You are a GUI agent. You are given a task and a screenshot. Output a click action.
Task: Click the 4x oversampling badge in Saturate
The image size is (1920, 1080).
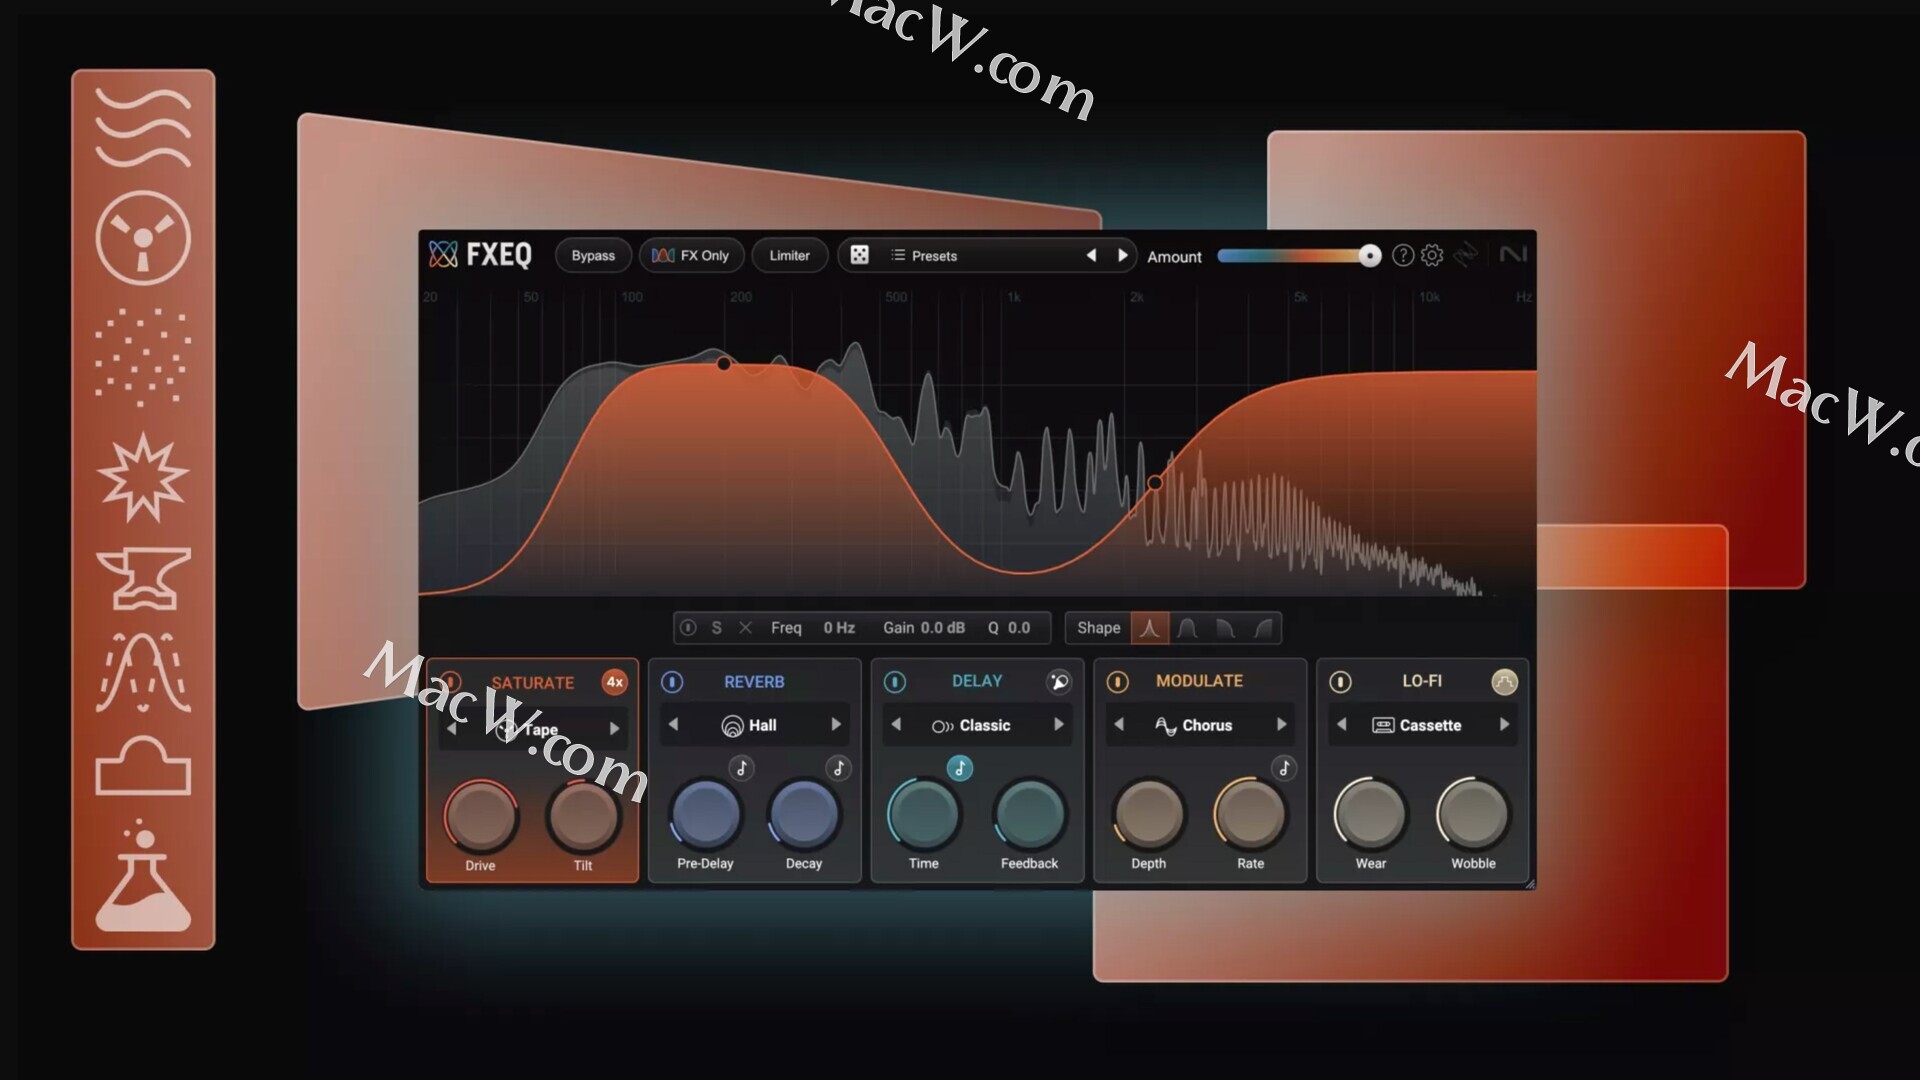[x=614, y=682]
